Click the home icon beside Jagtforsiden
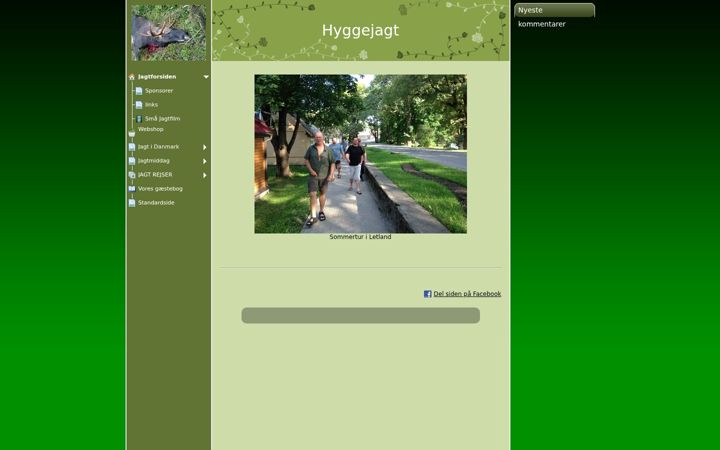This screenshot has width=720, height=450. coord(132,77)
